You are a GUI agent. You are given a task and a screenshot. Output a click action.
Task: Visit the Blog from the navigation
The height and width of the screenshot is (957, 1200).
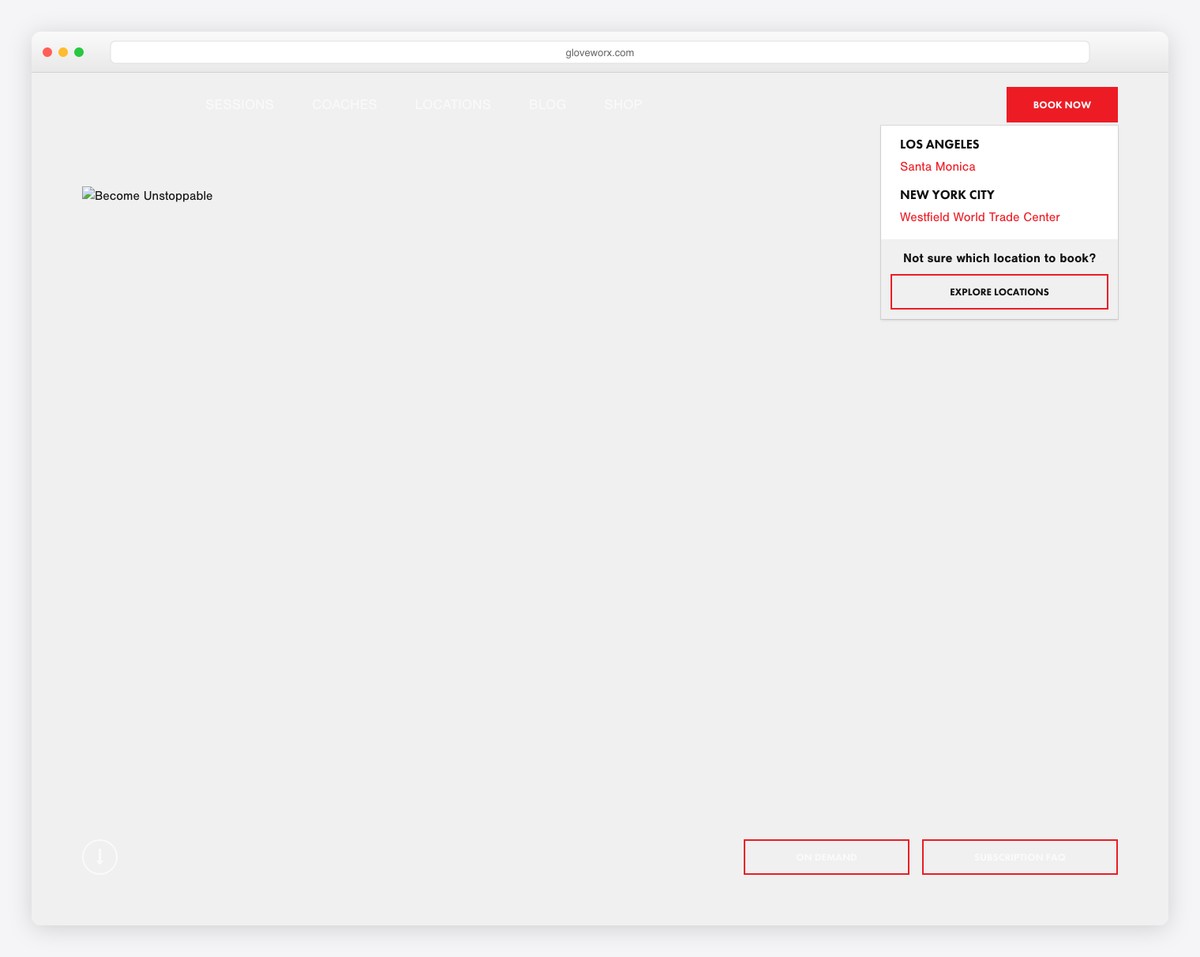547,104
